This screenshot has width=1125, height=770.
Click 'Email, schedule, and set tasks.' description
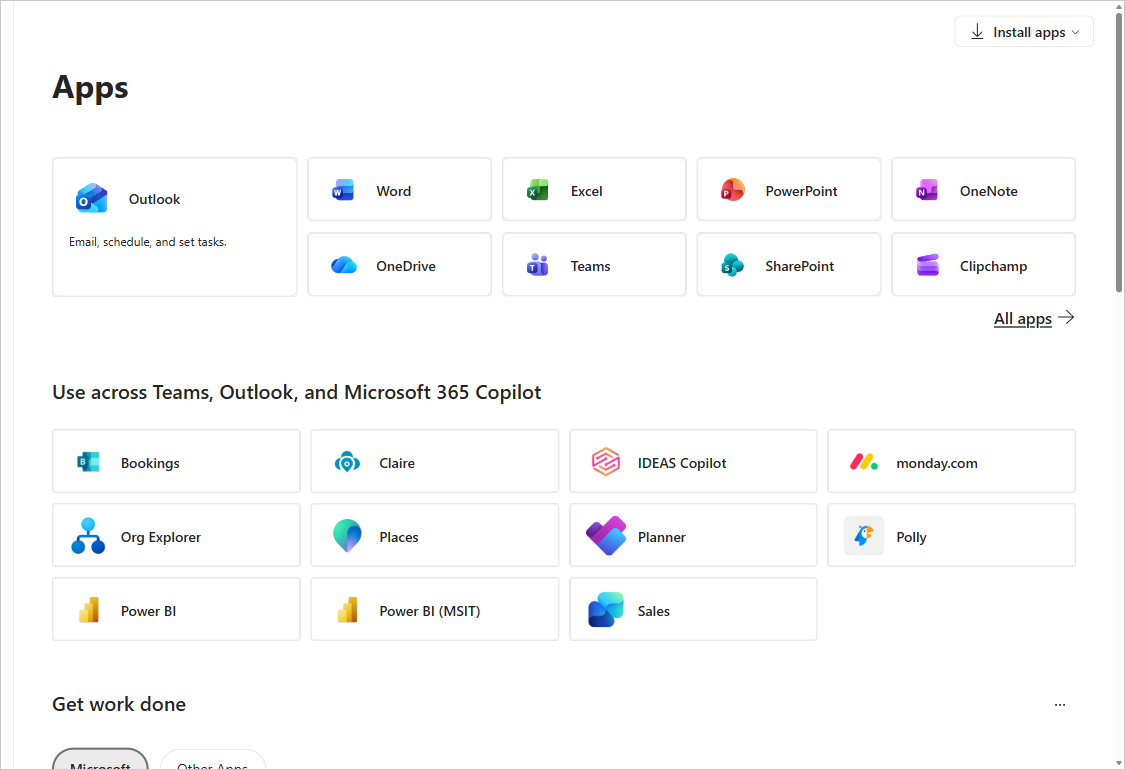coord(148,242)
